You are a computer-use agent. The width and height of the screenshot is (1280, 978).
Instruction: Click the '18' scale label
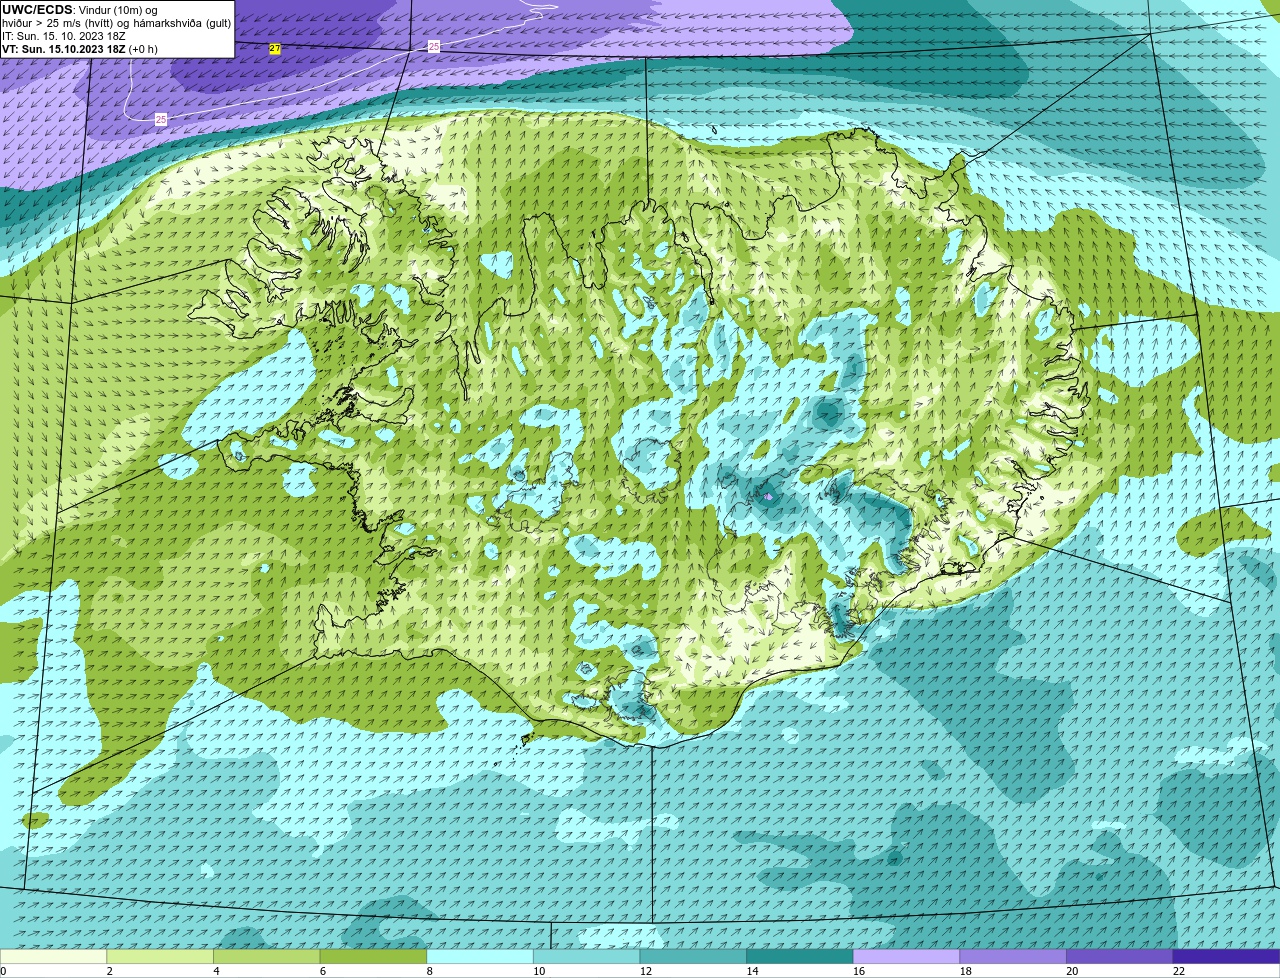965,971
